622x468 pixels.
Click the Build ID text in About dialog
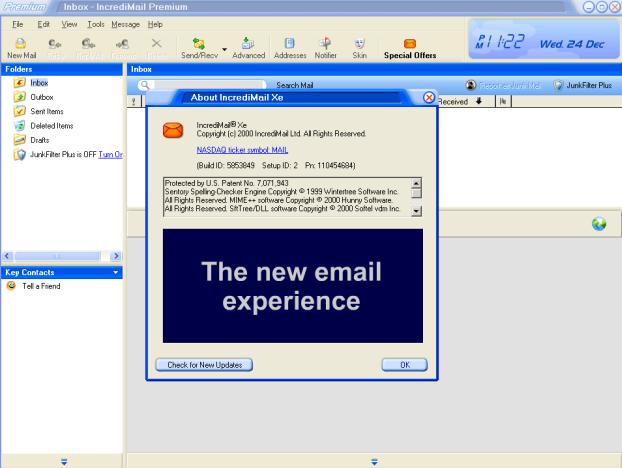pyautogui.click(x=226, y=165)
